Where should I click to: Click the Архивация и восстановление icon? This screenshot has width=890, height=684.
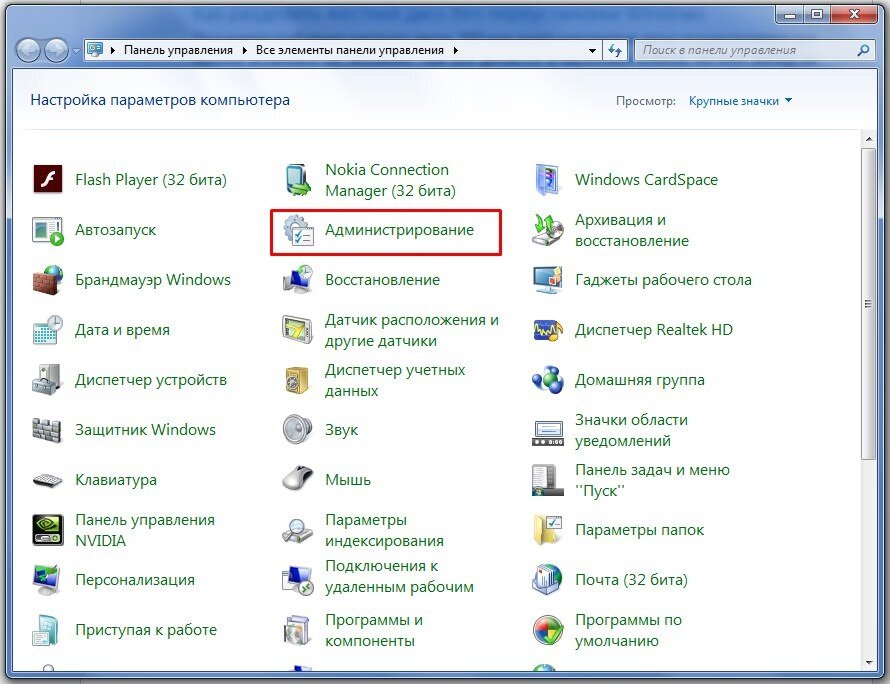point(548,230)
